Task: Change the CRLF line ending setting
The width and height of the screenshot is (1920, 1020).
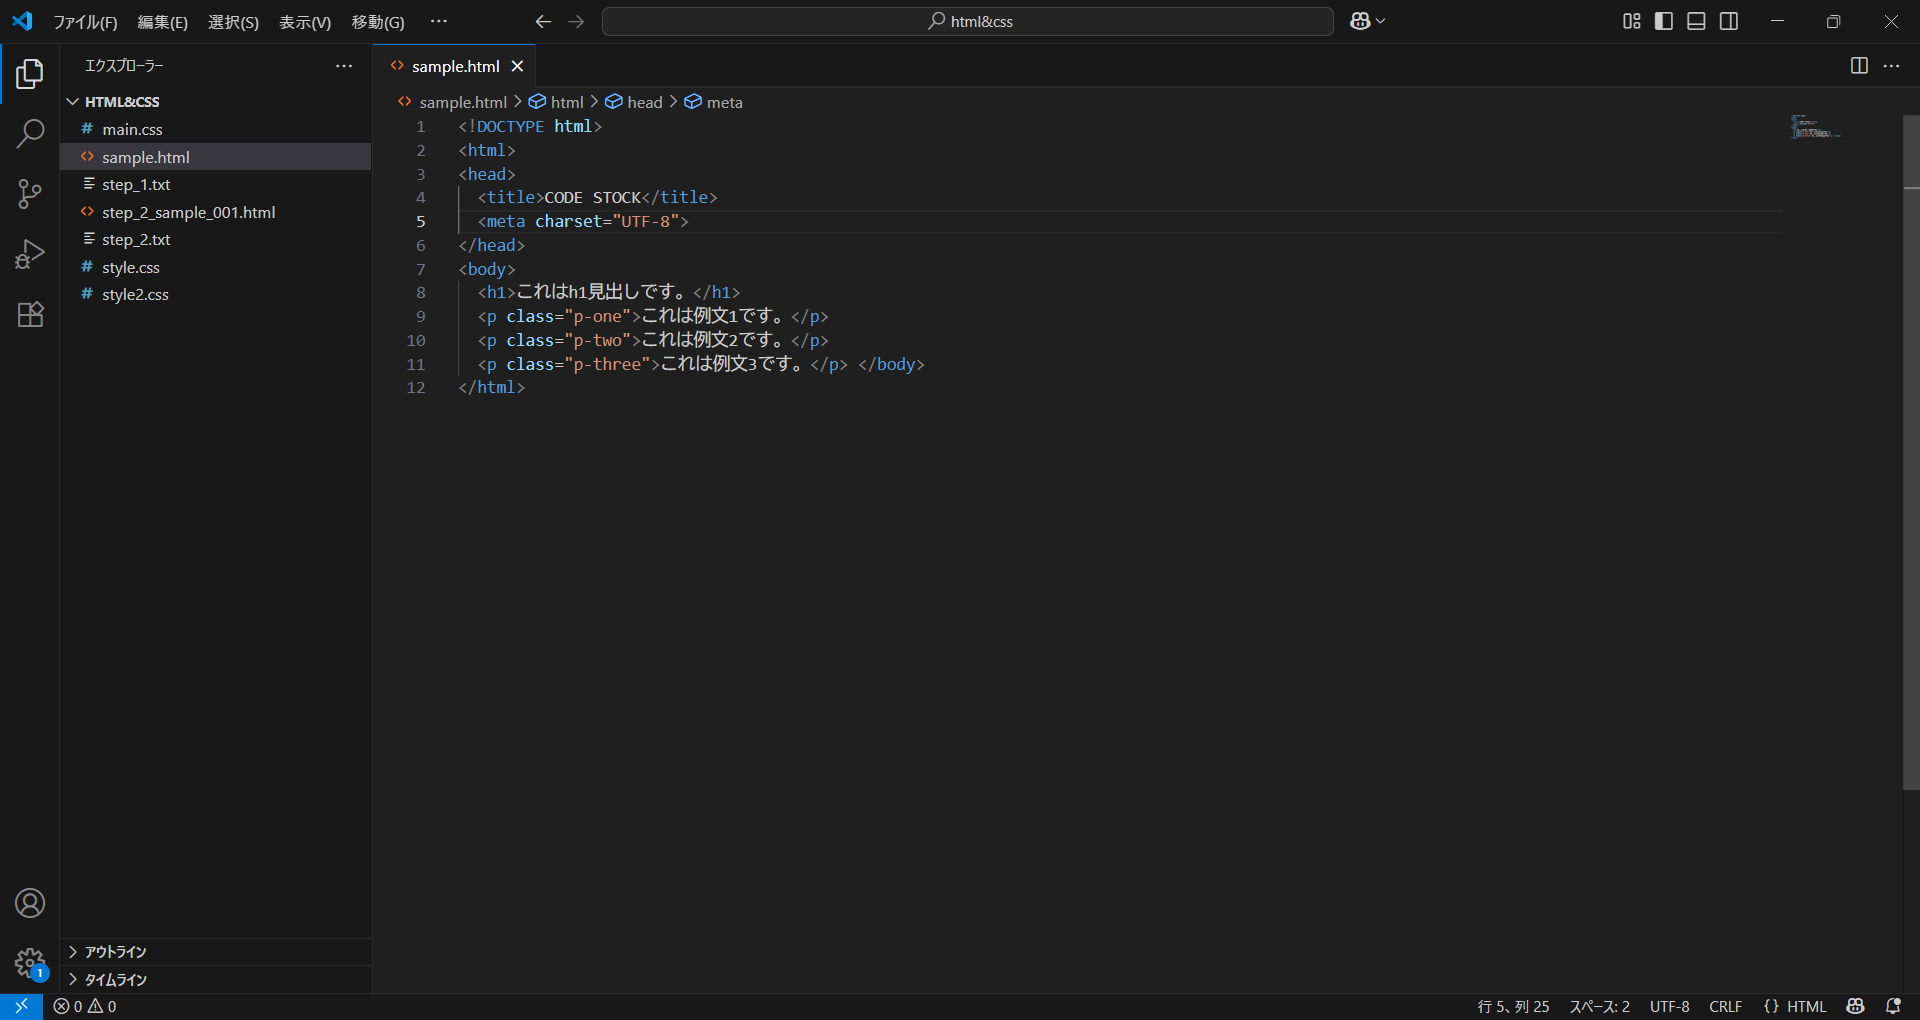Action: 1725,1006
